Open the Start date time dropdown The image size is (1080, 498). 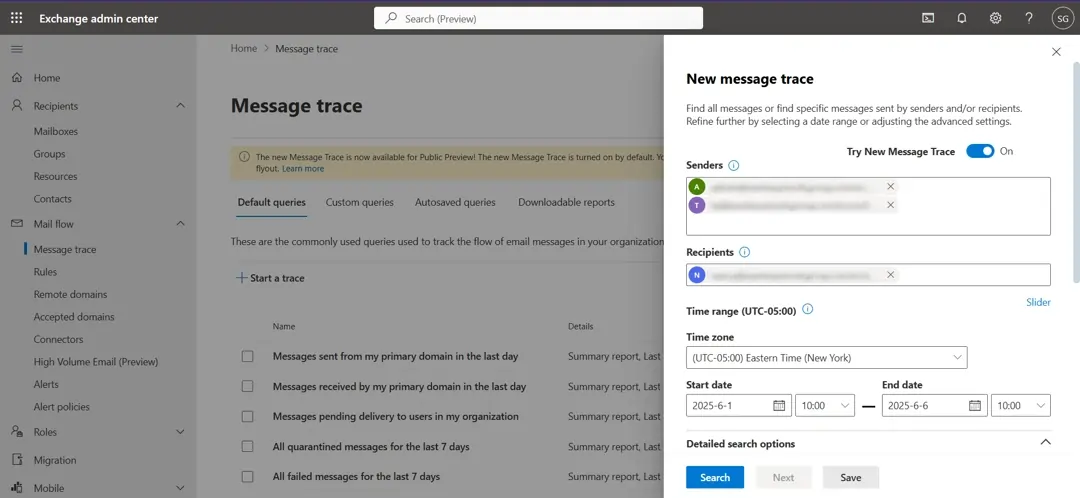click(824, 405)
